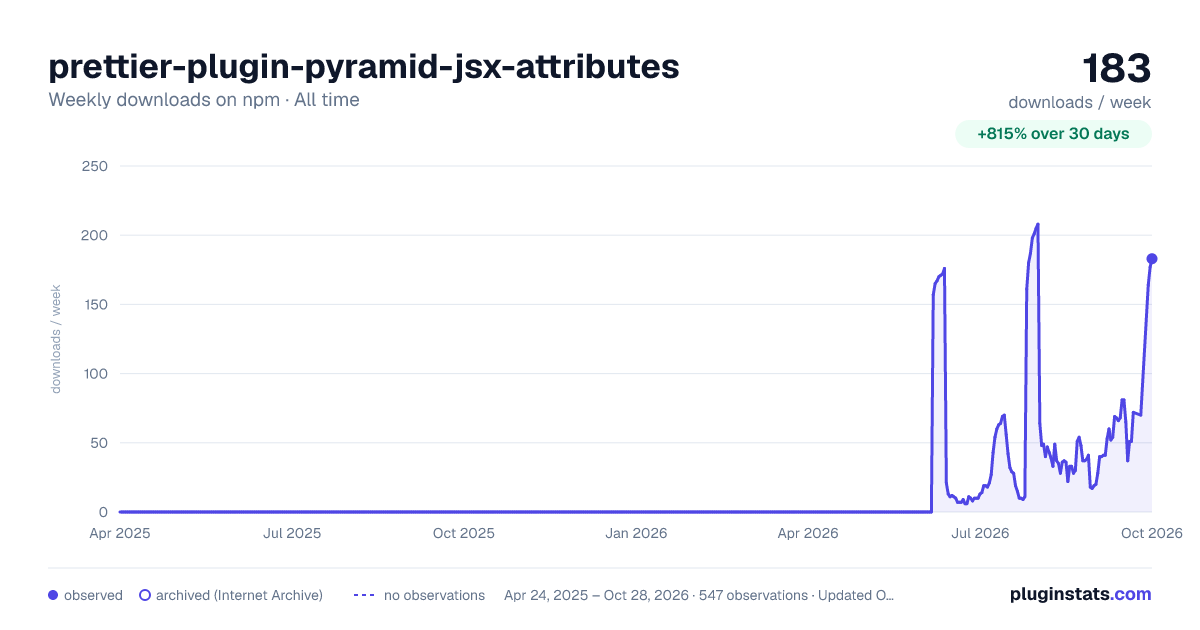The image size is (1200, 630).
Task: Click the observed legend text
Action: click(93, 595)
